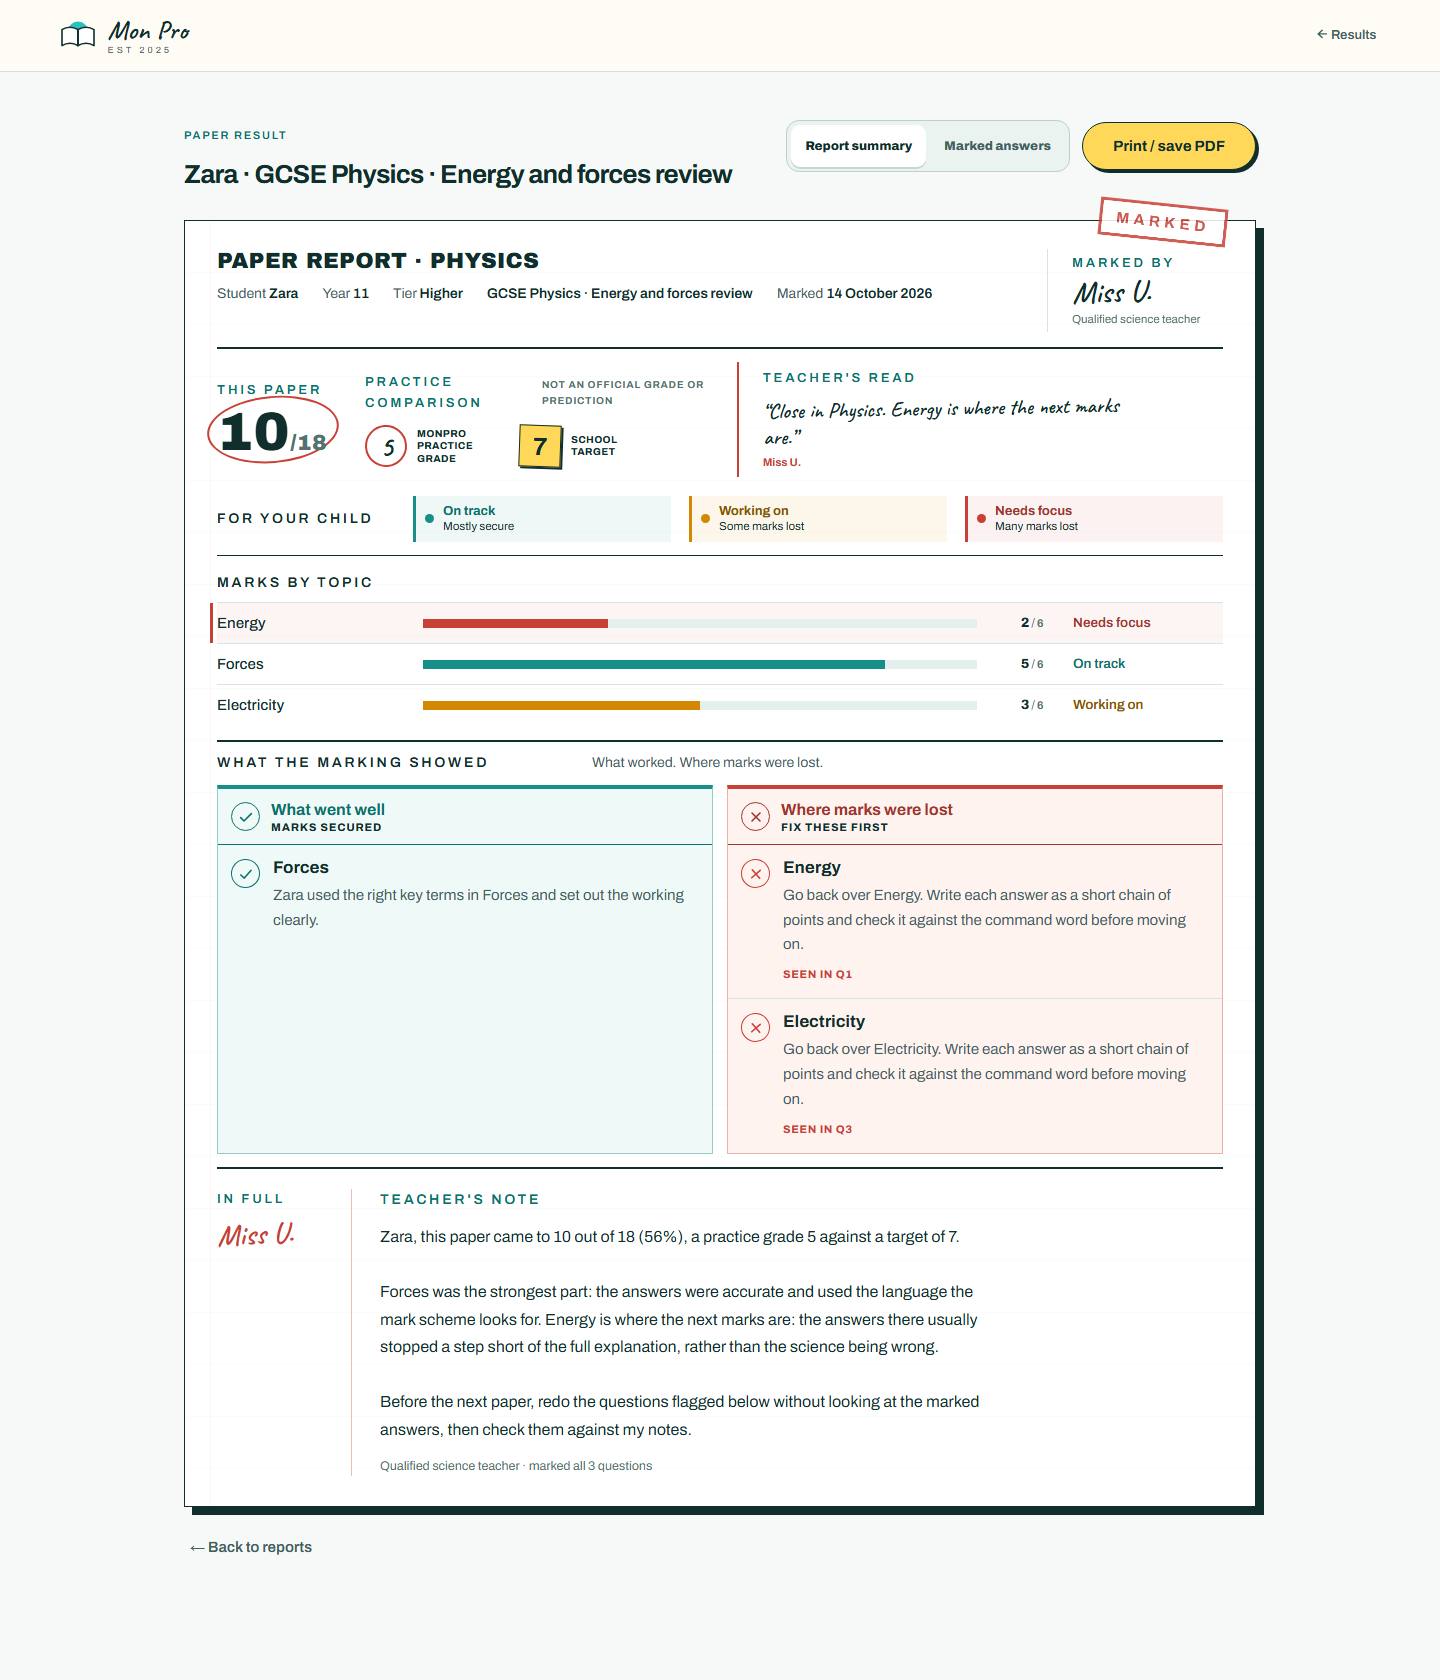Click the red Energy marks progress bar
Image resolution: width=1440 pixels, height=1680 pixels.
point(515,624)
